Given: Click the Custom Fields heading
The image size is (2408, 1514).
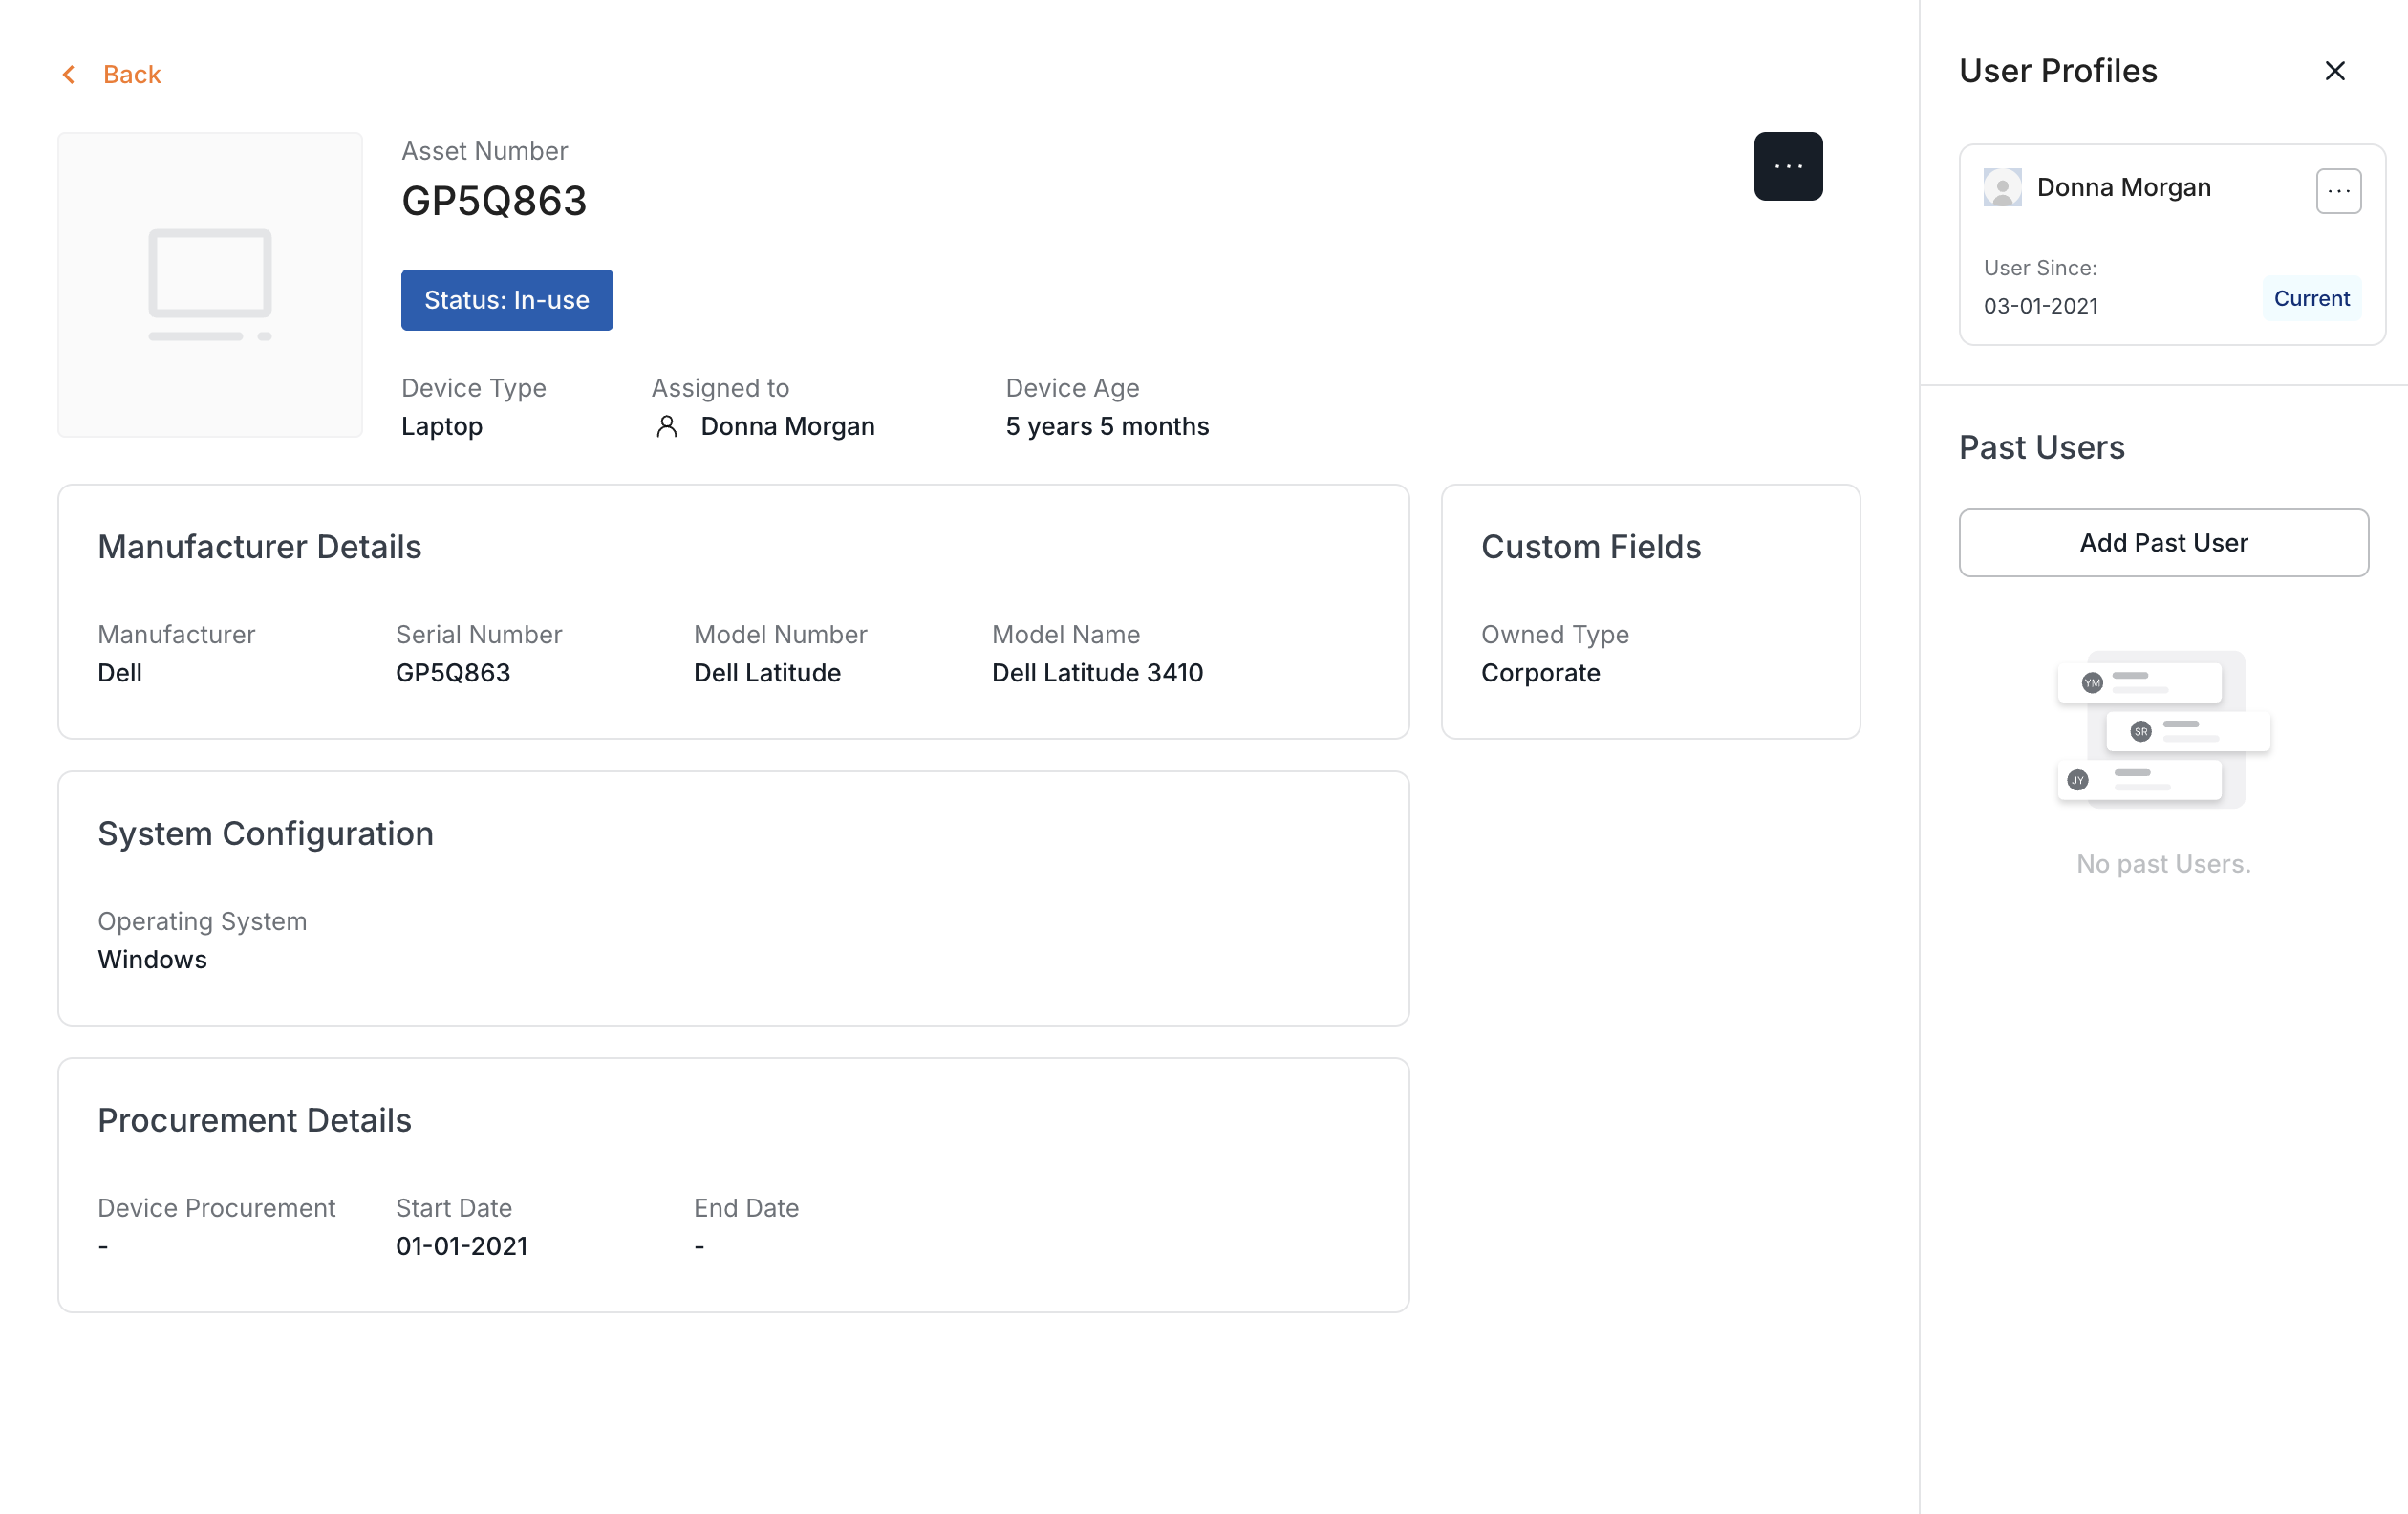Looking at the screenshot, I should (x=1590, y=547).
